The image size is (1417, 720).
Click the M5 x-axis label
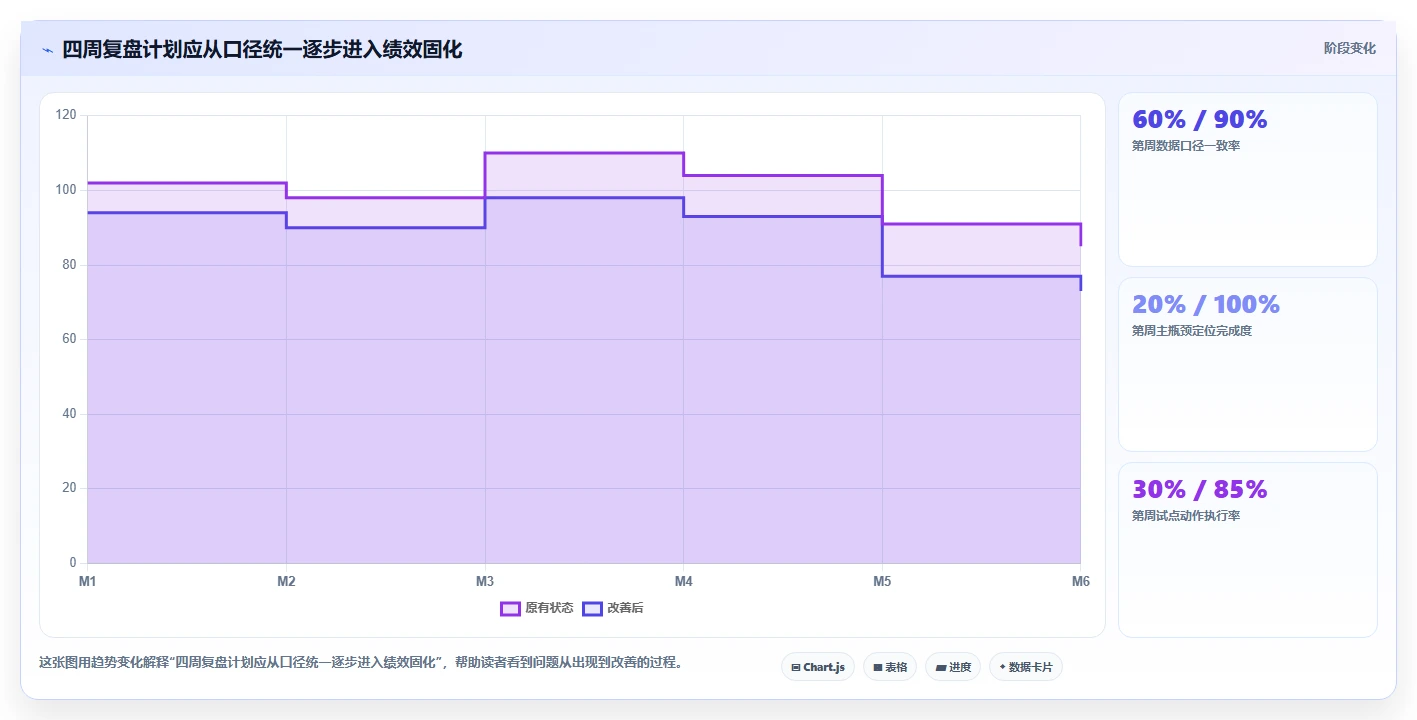(882, 581)
